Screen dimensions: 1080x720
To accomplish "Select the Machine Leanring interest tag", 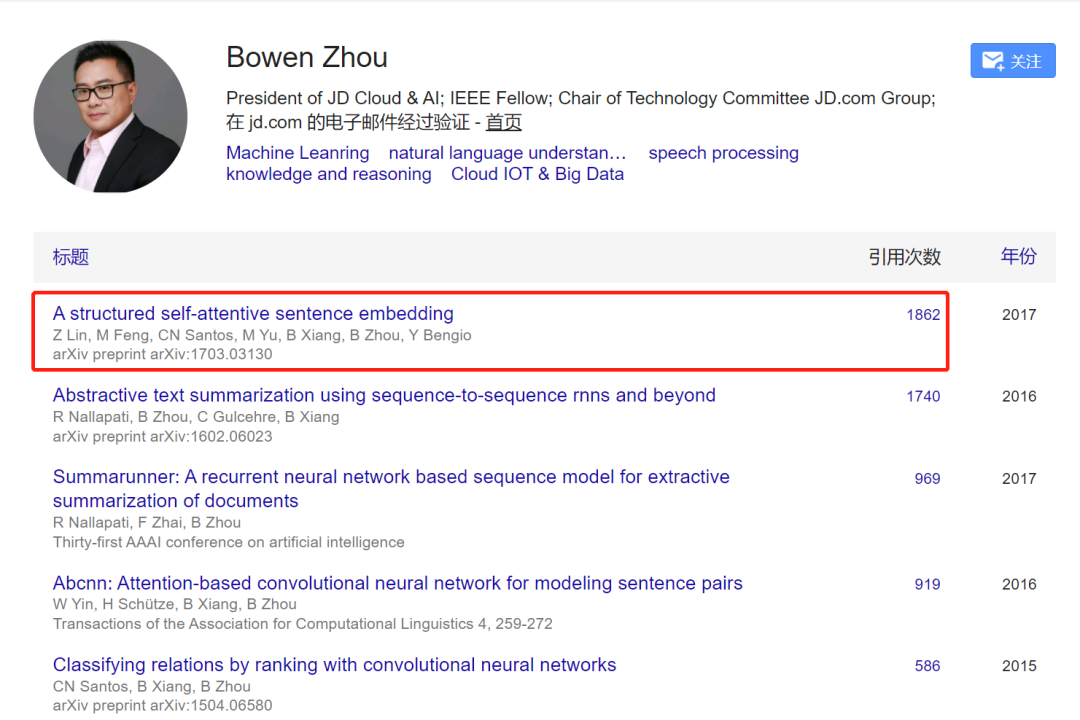I will click(297, 153).
